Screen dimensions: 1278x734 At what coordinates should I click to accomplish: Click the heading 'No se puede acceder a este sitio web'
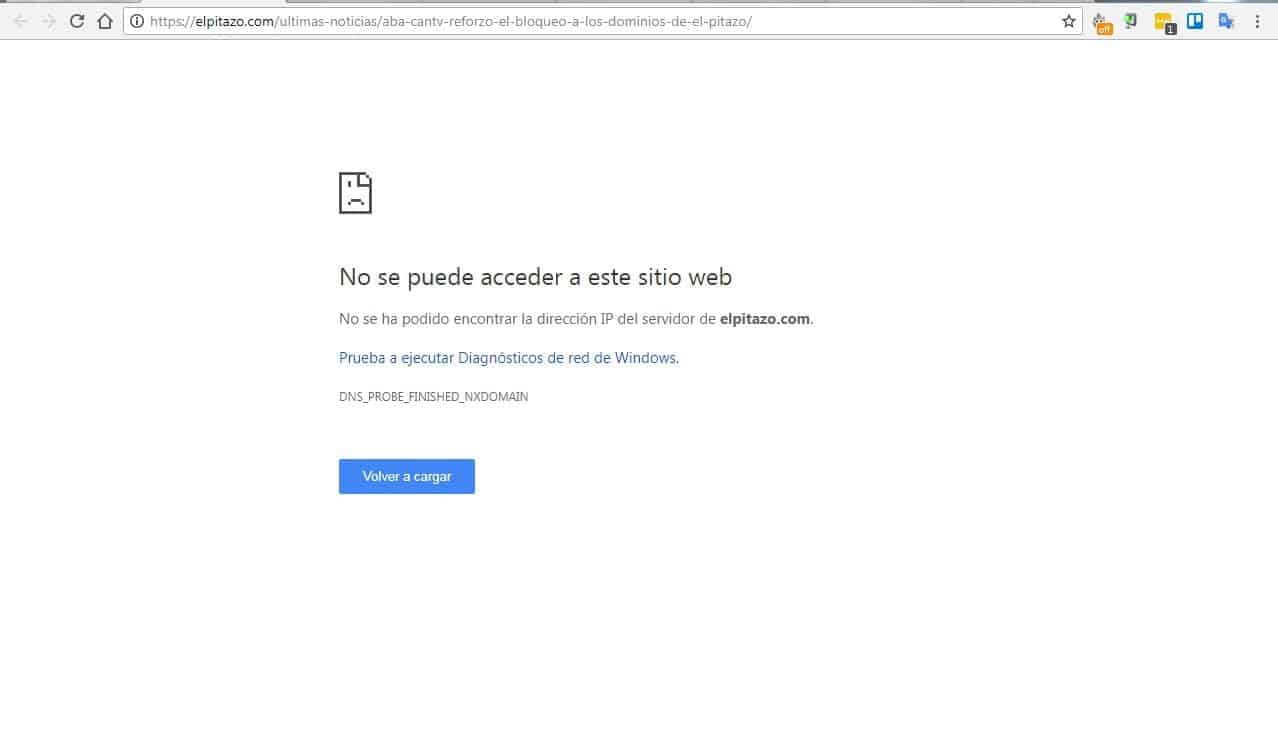[536, 277]
